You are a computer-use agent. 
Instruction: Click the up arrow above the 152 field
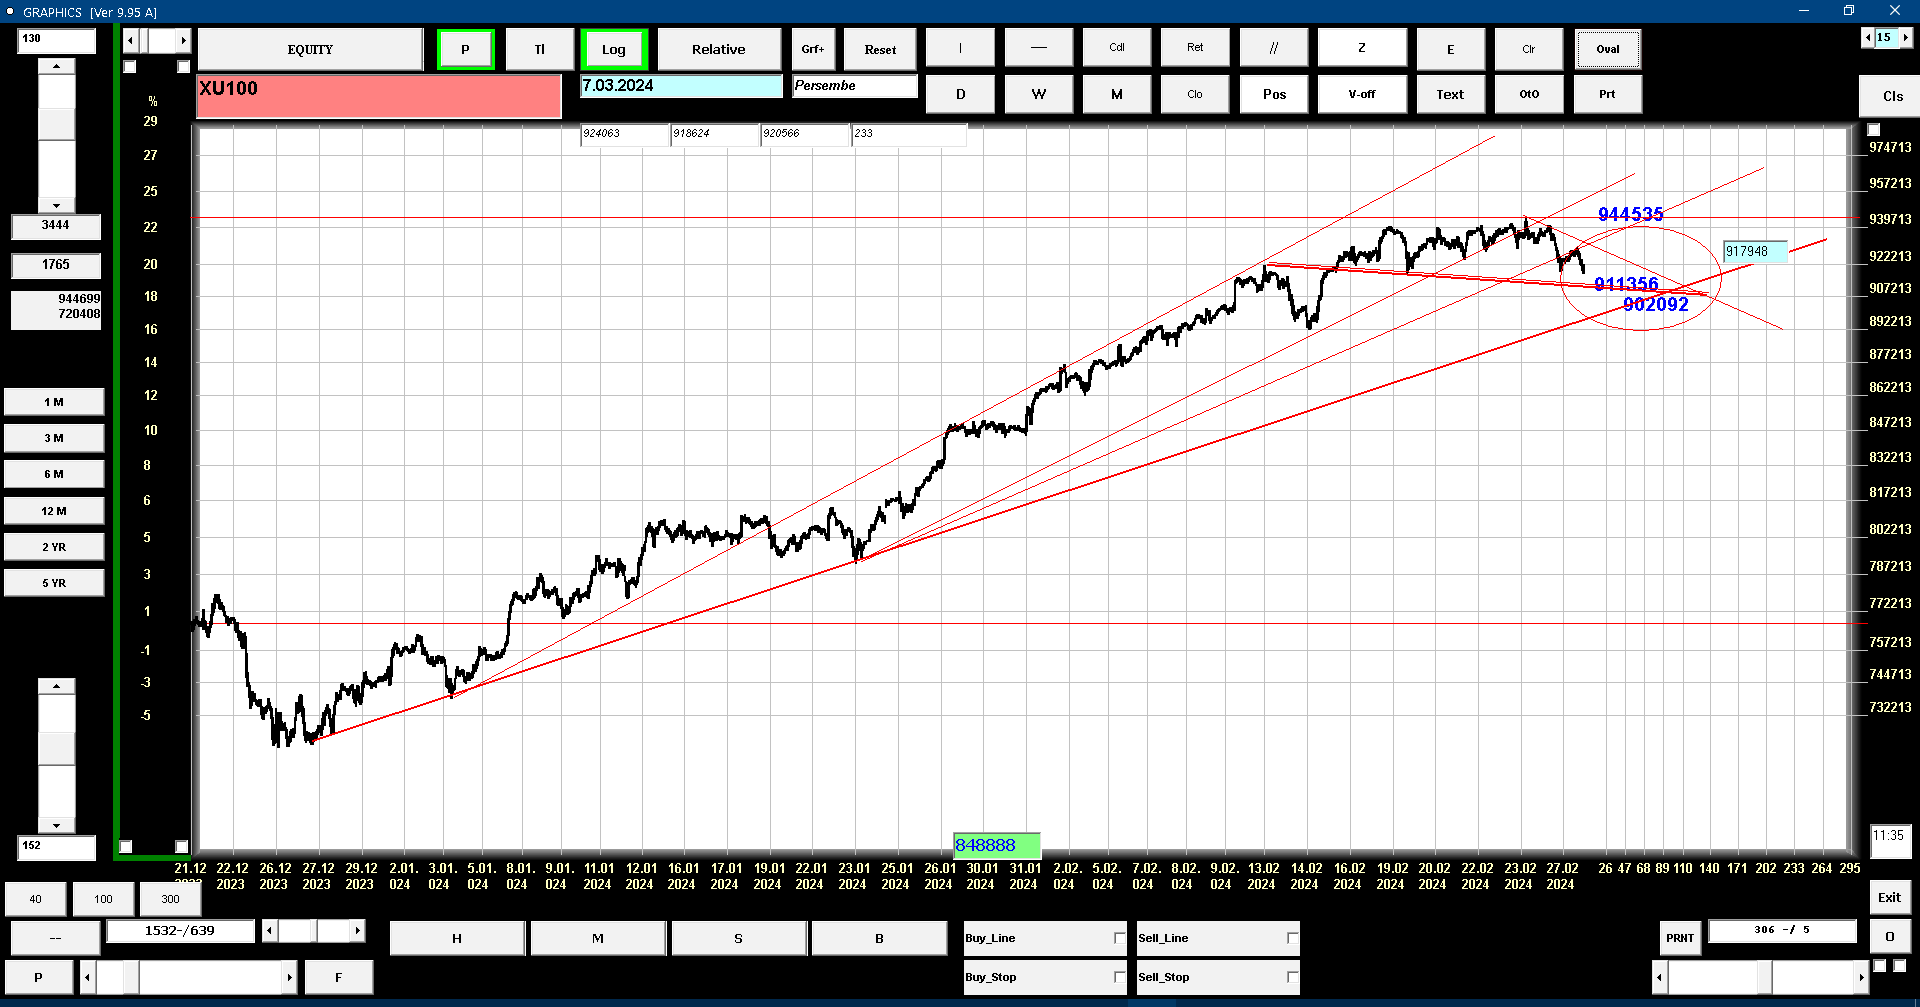click(x=56, y=686)
